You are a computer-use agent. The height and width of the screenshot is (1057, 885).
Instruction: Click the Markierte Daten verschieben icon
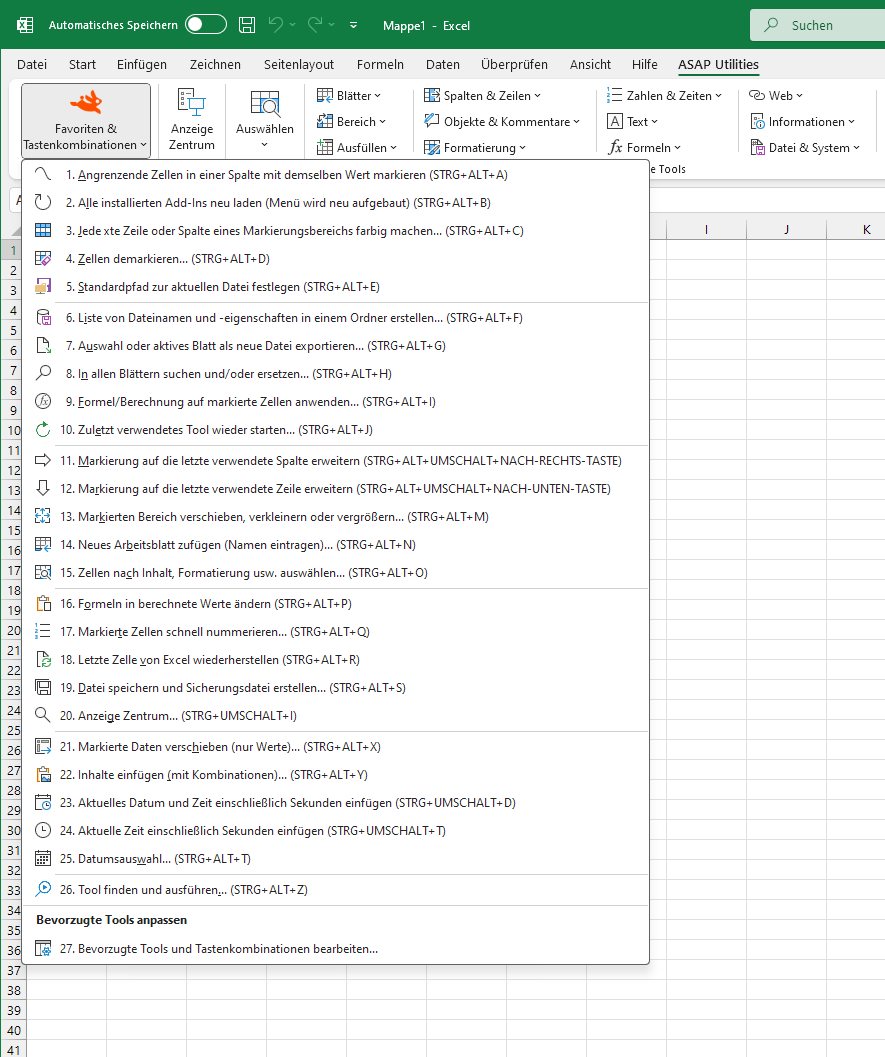(42, 746)
